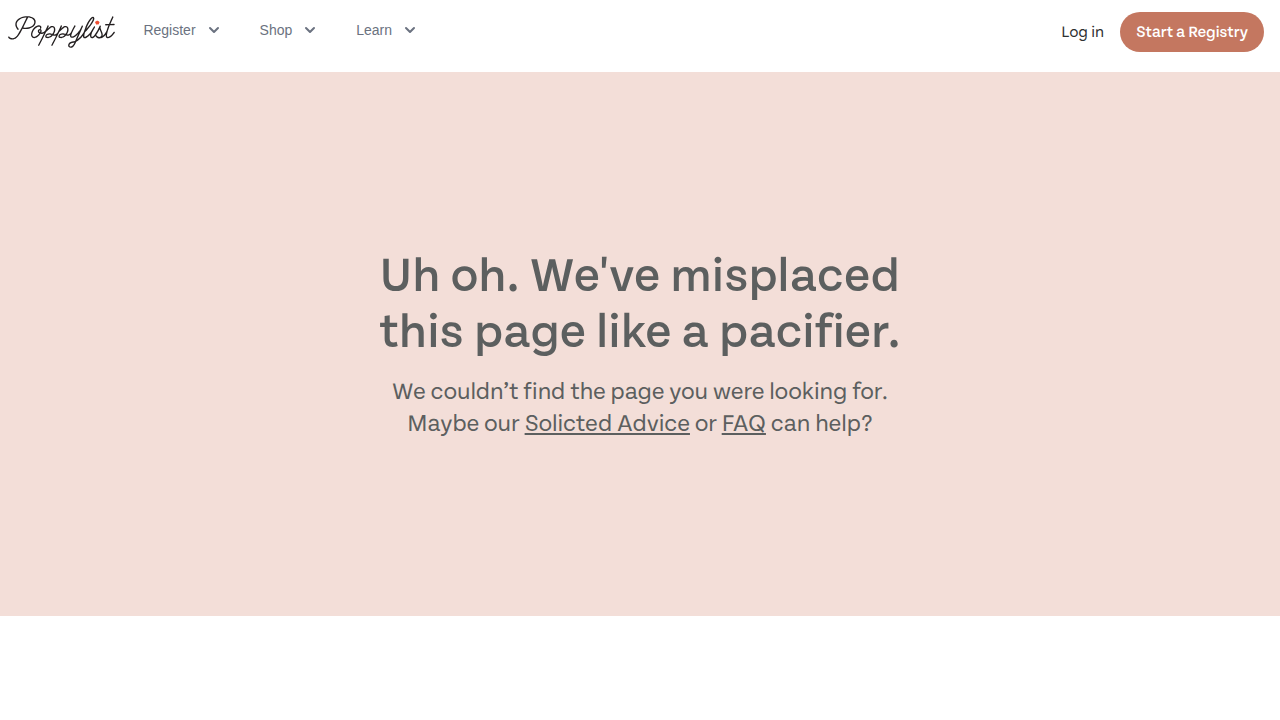The width and height of the screenshot is (1280, 720).
Task: Expand the chevron beside Learn
Action: [x=410, y=30]
